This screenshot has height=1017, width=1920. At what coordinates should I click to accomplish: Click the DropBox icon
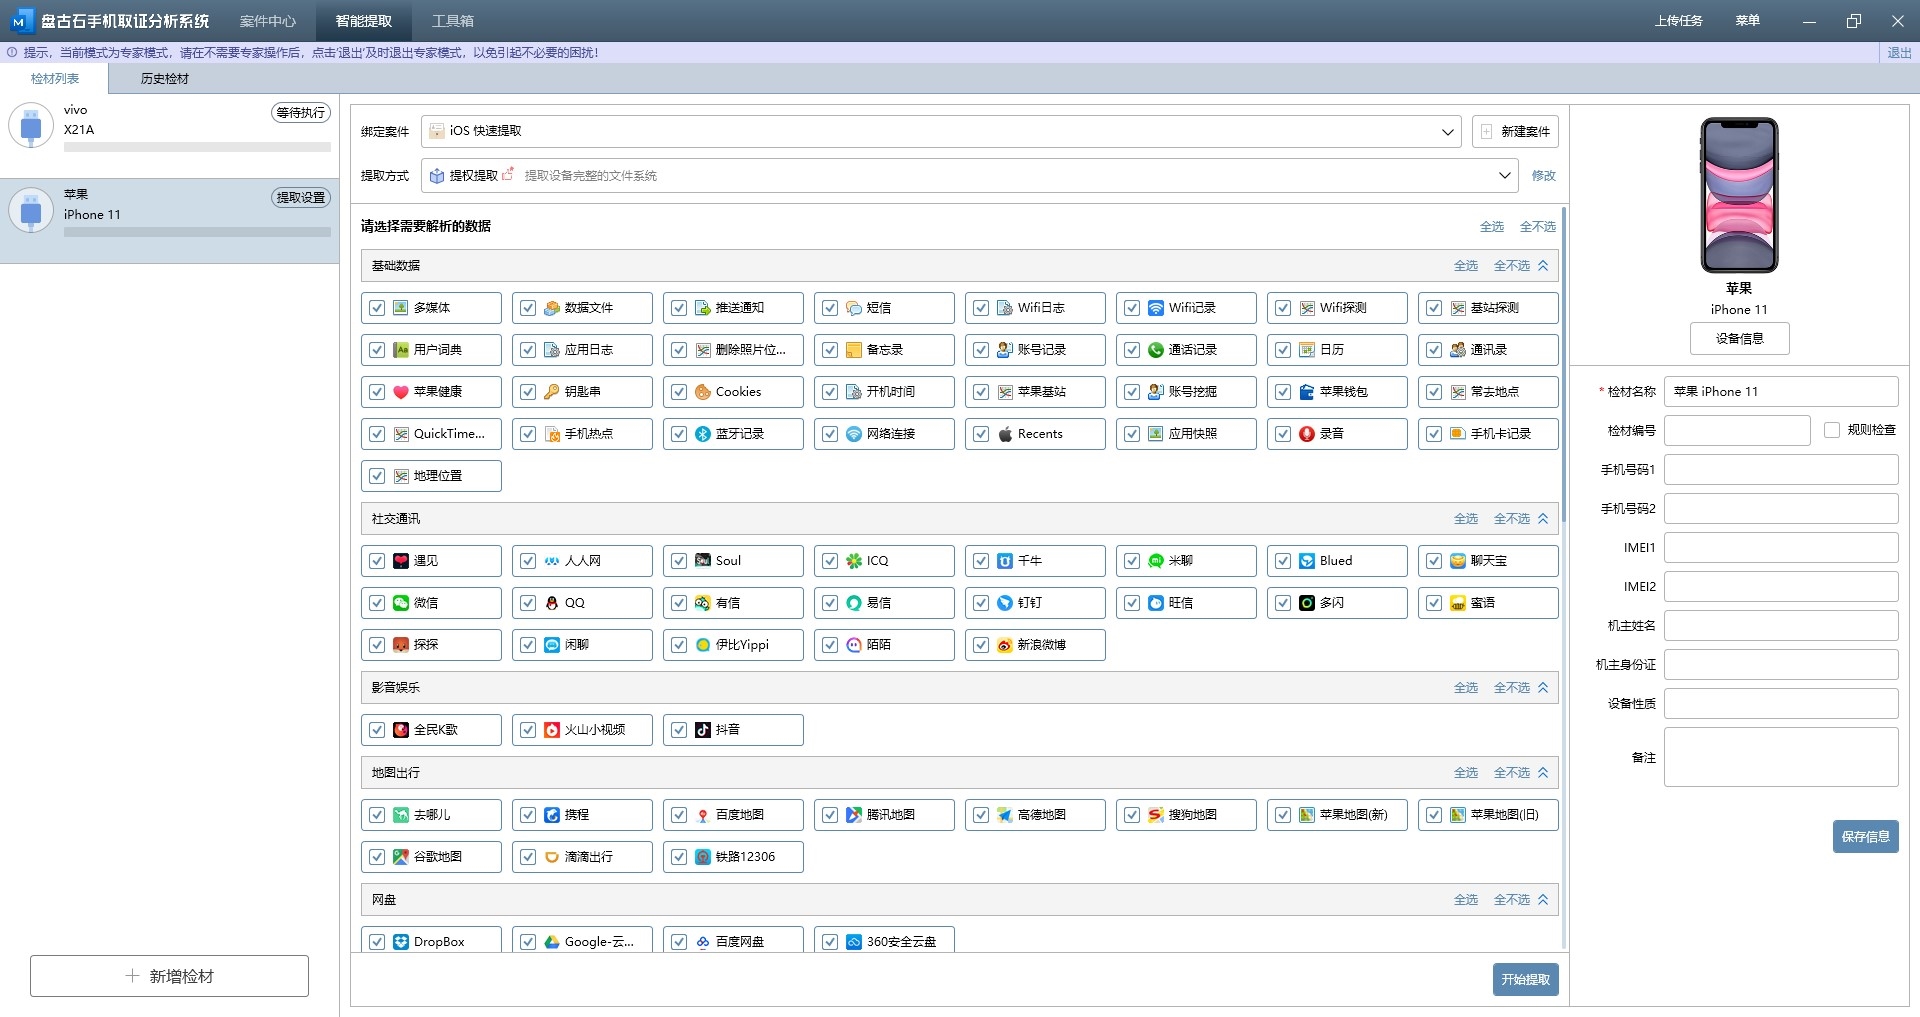point(401,942)
